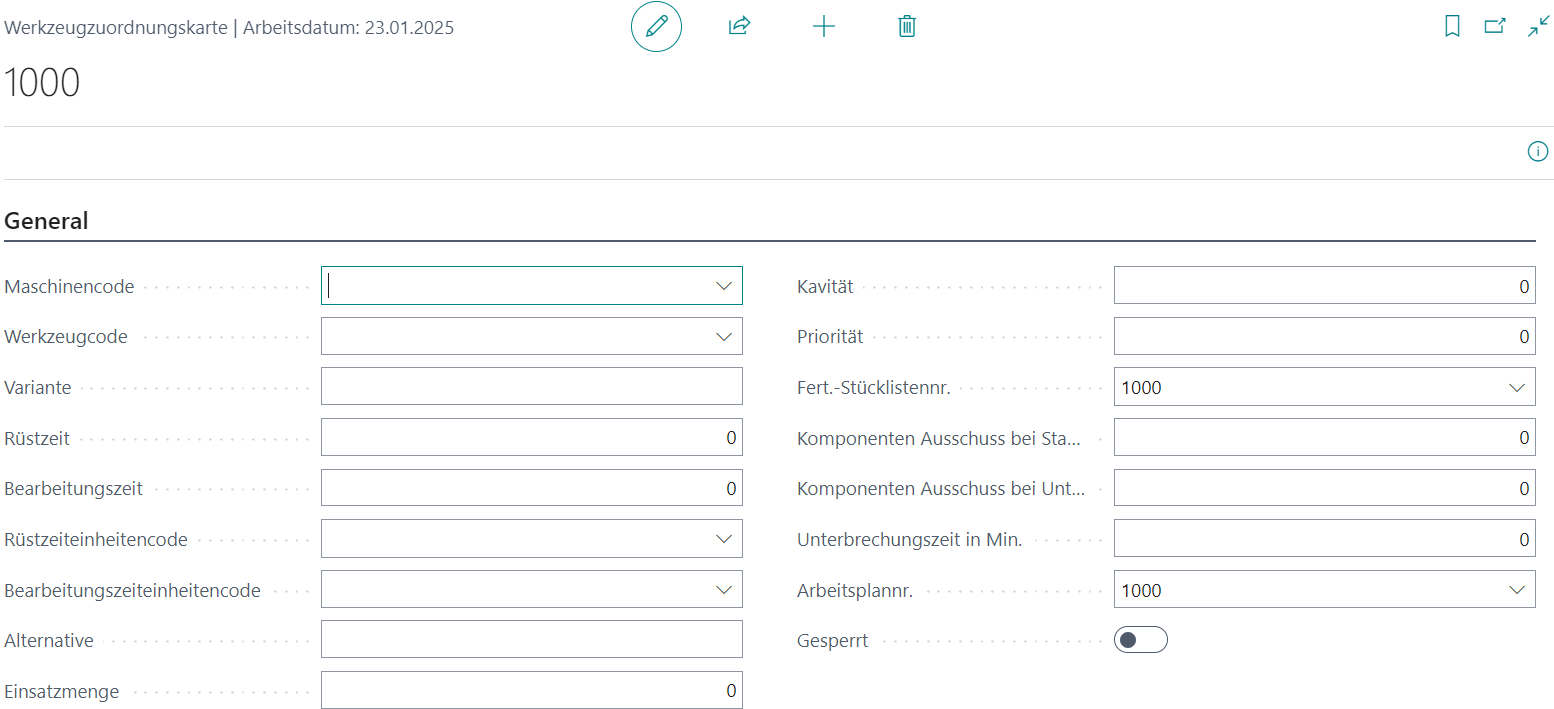Toggle the Gesperrt switch

1140,640
